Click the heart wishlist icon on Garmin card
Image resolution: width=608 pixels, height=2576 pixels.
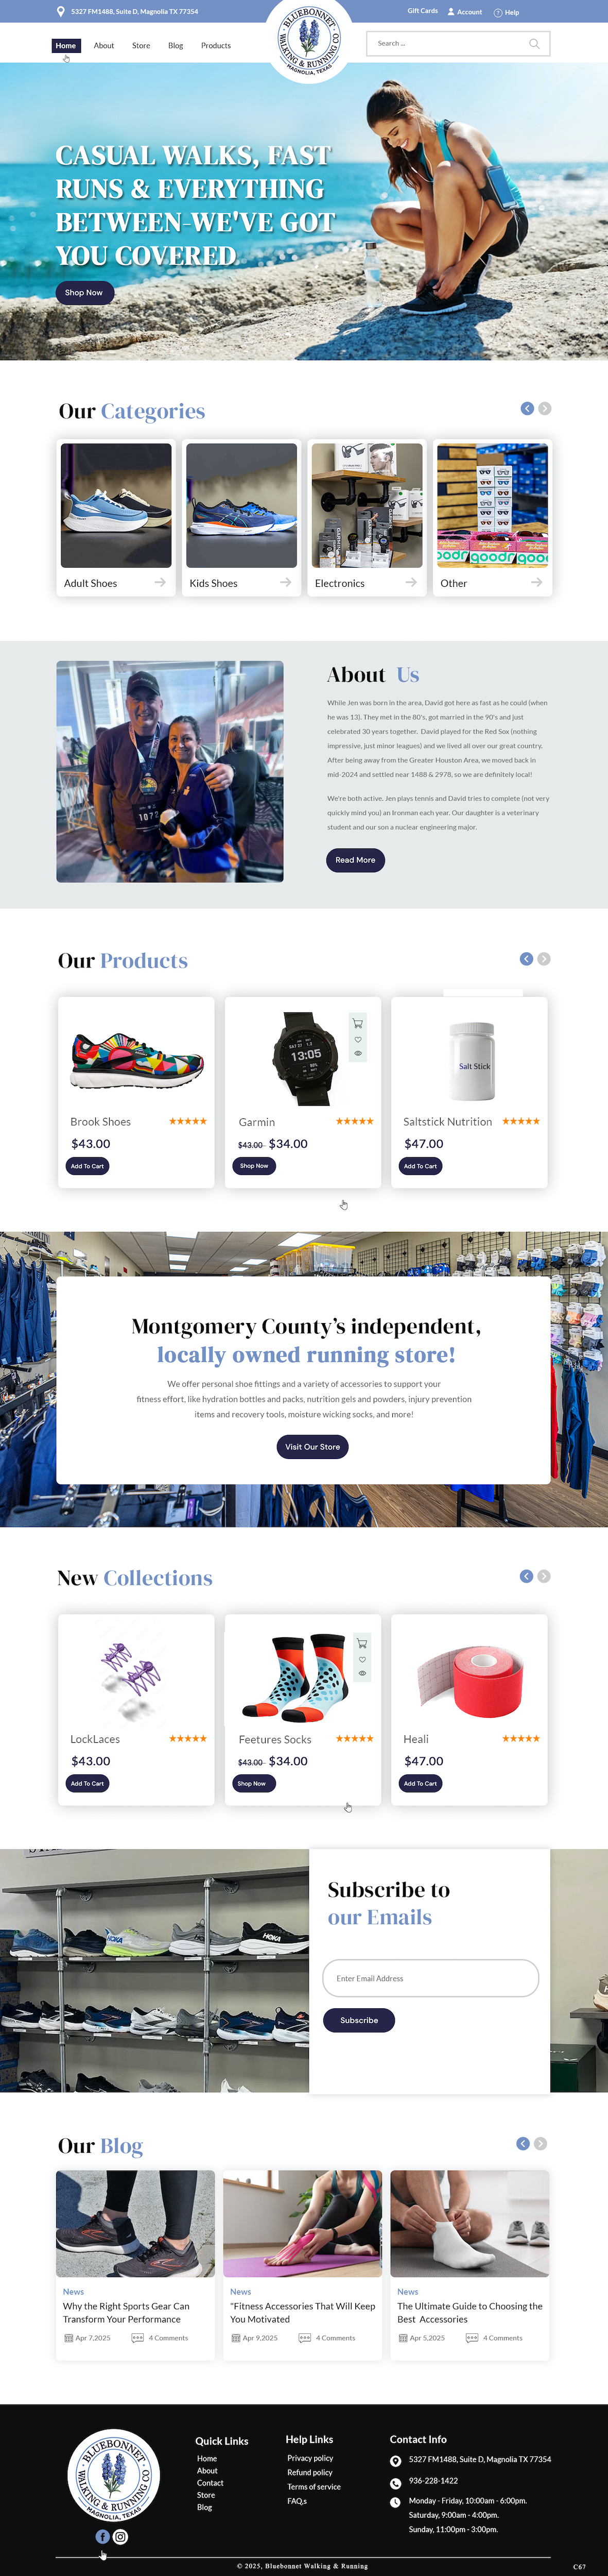[x=358, y=1039]
